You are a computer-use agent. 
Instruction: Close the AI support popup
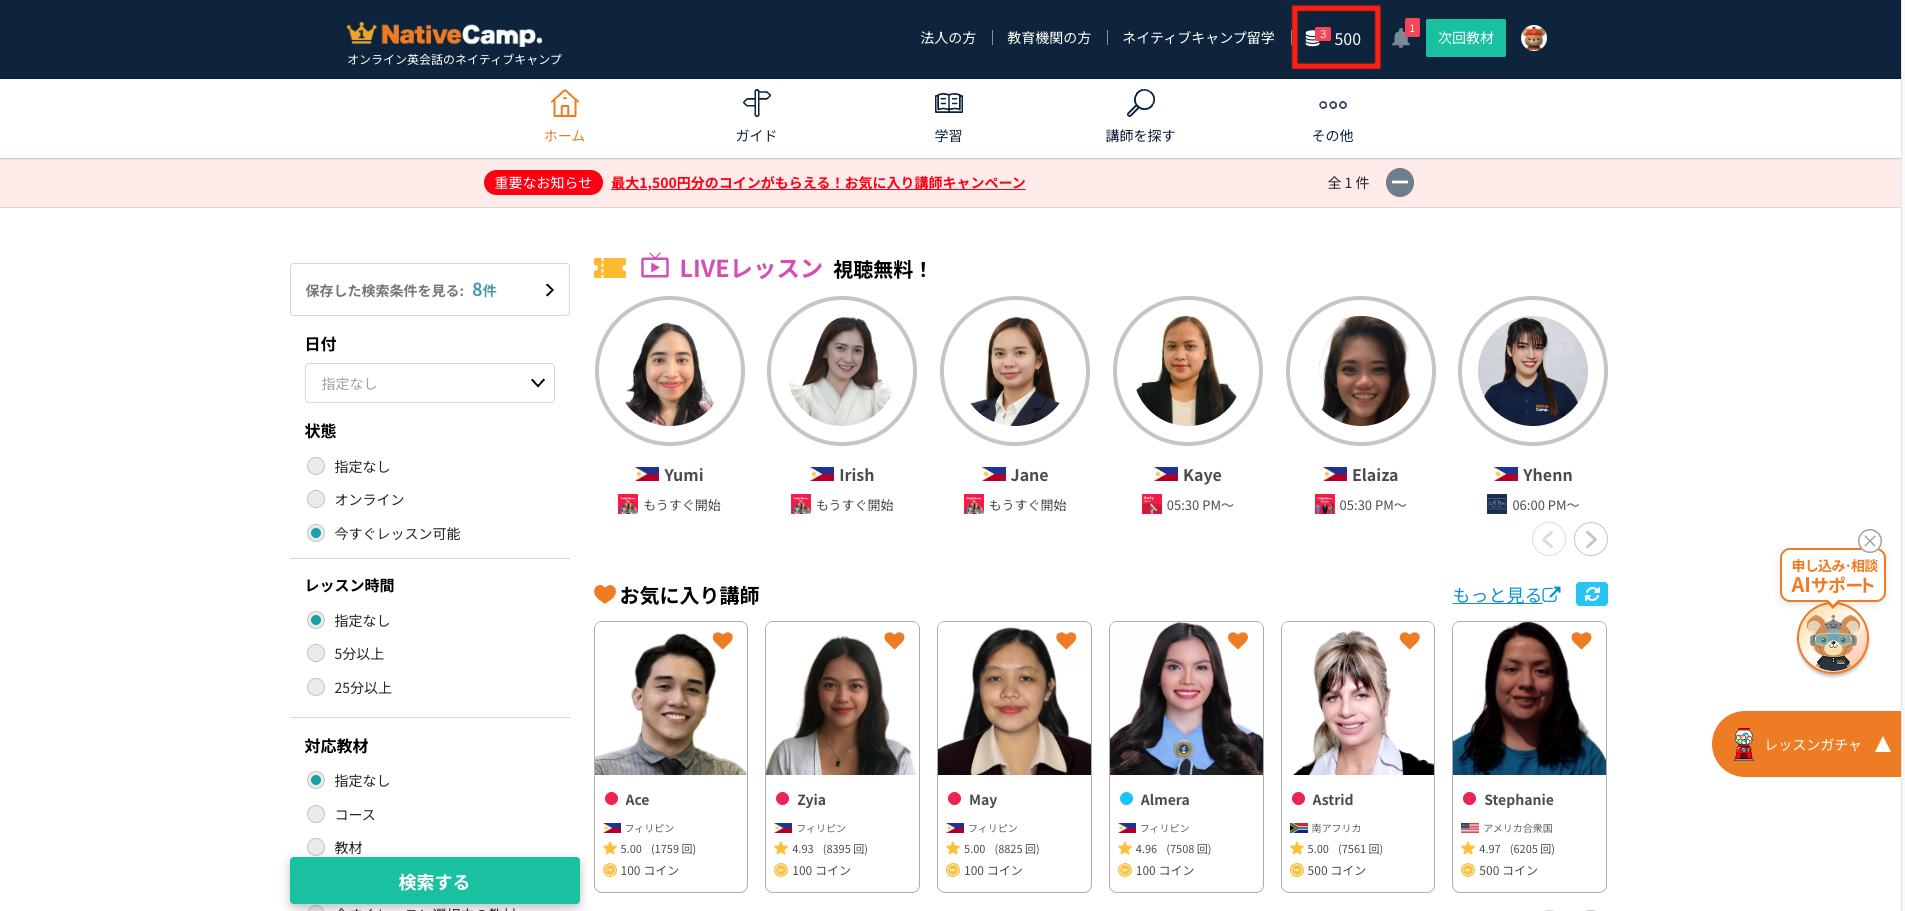(x=1869, y=540)
